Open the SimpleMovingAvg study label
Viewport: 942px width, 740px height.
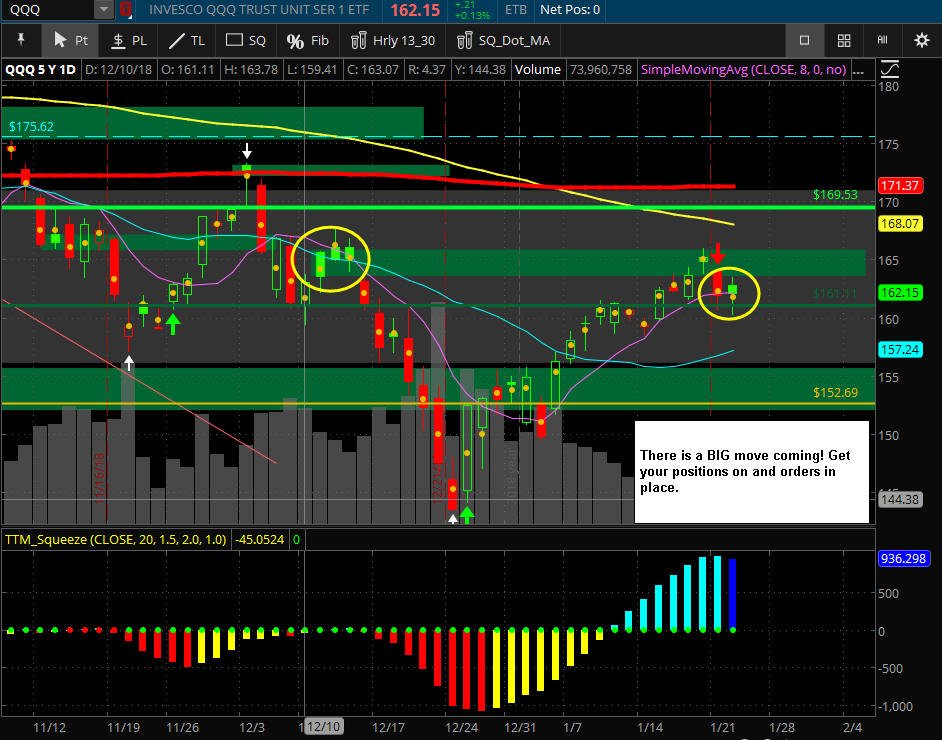pos(744,70)
